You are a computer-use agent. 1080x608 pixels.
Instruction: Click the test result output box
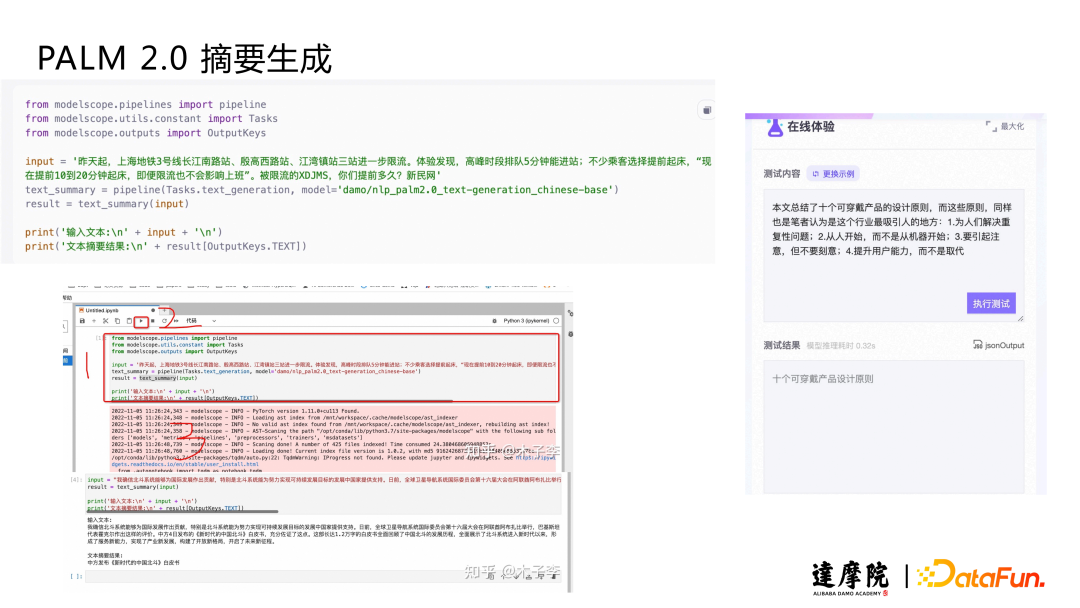click(x=893, y=427)
